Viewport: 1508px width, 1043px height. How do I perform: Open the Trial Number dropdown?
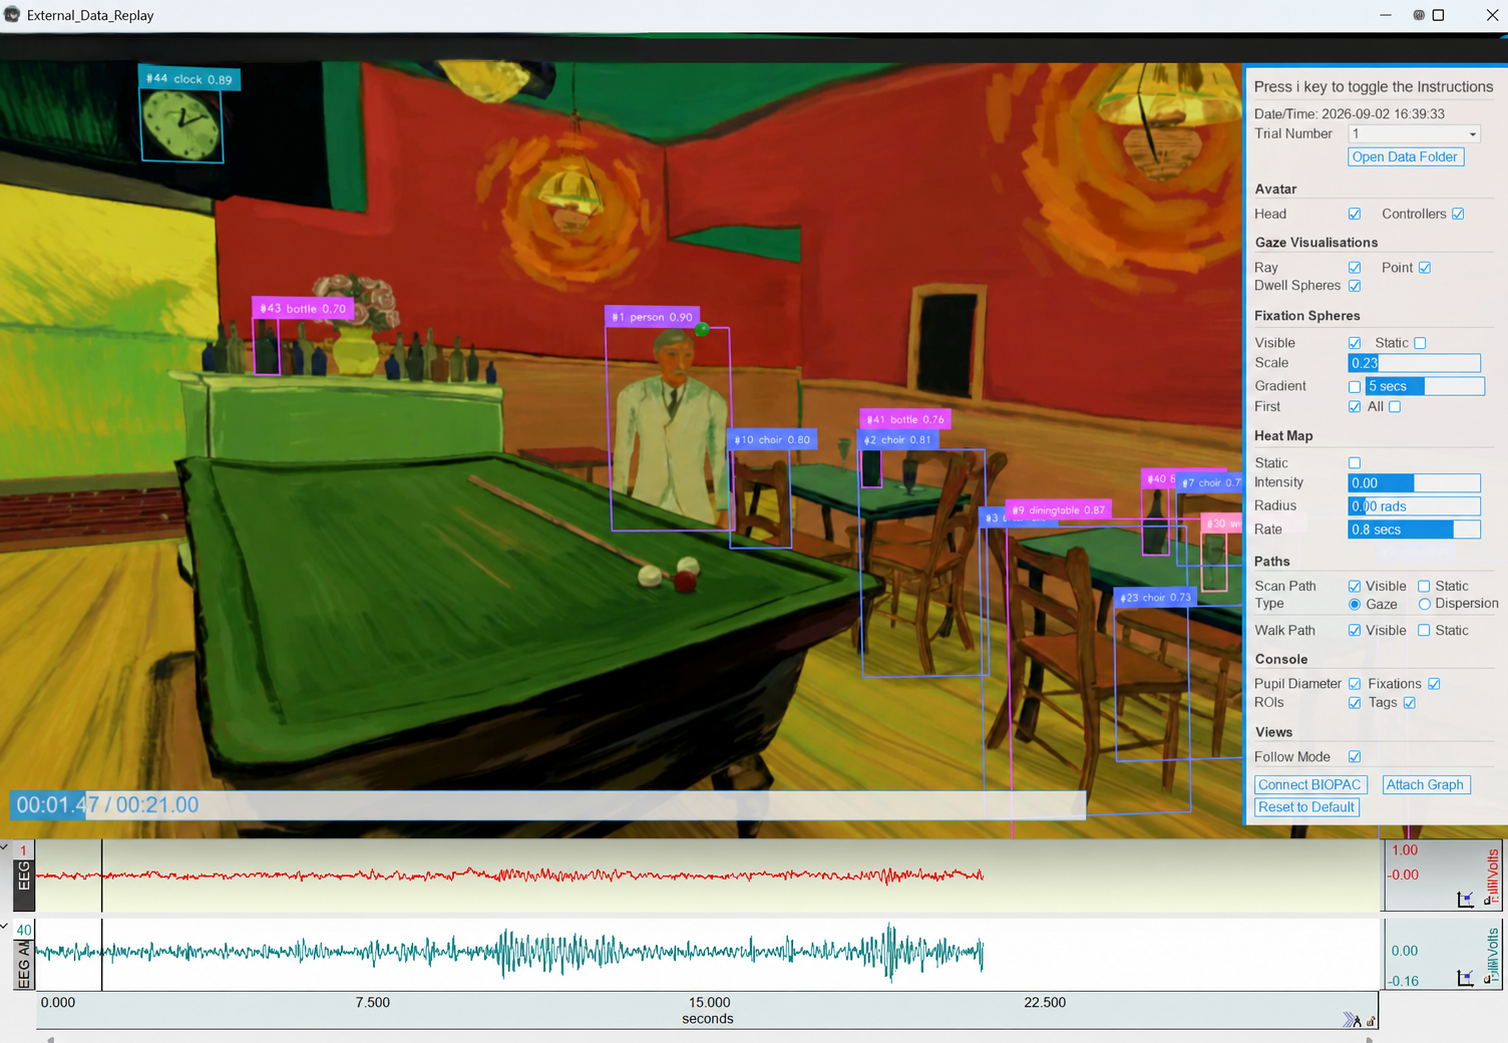[x=1414, y=134]
